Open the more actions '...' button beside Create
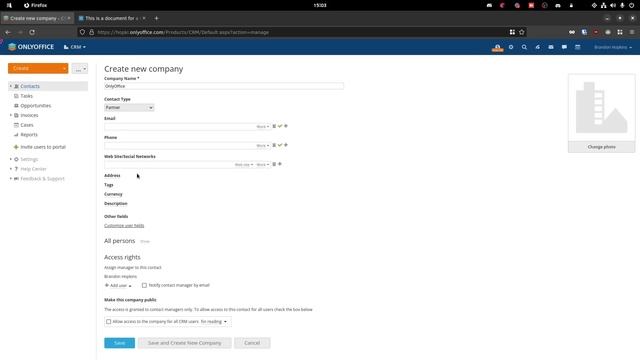 click(x=80, y=69)
